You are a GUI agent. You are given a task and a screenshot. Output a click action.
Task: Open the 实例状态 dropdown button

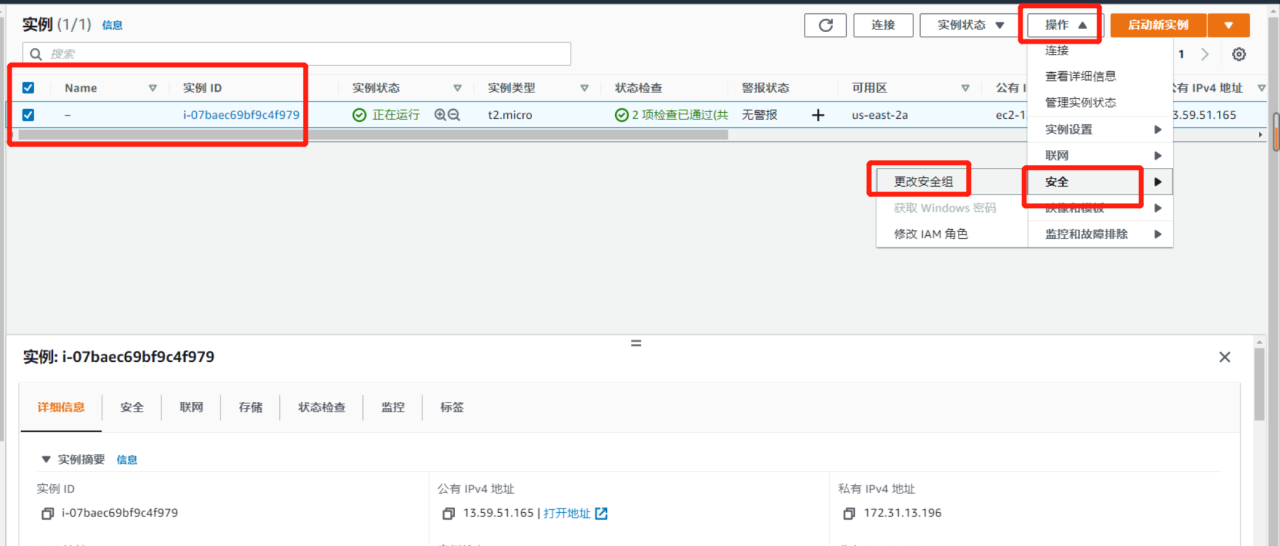coord(970,25)
